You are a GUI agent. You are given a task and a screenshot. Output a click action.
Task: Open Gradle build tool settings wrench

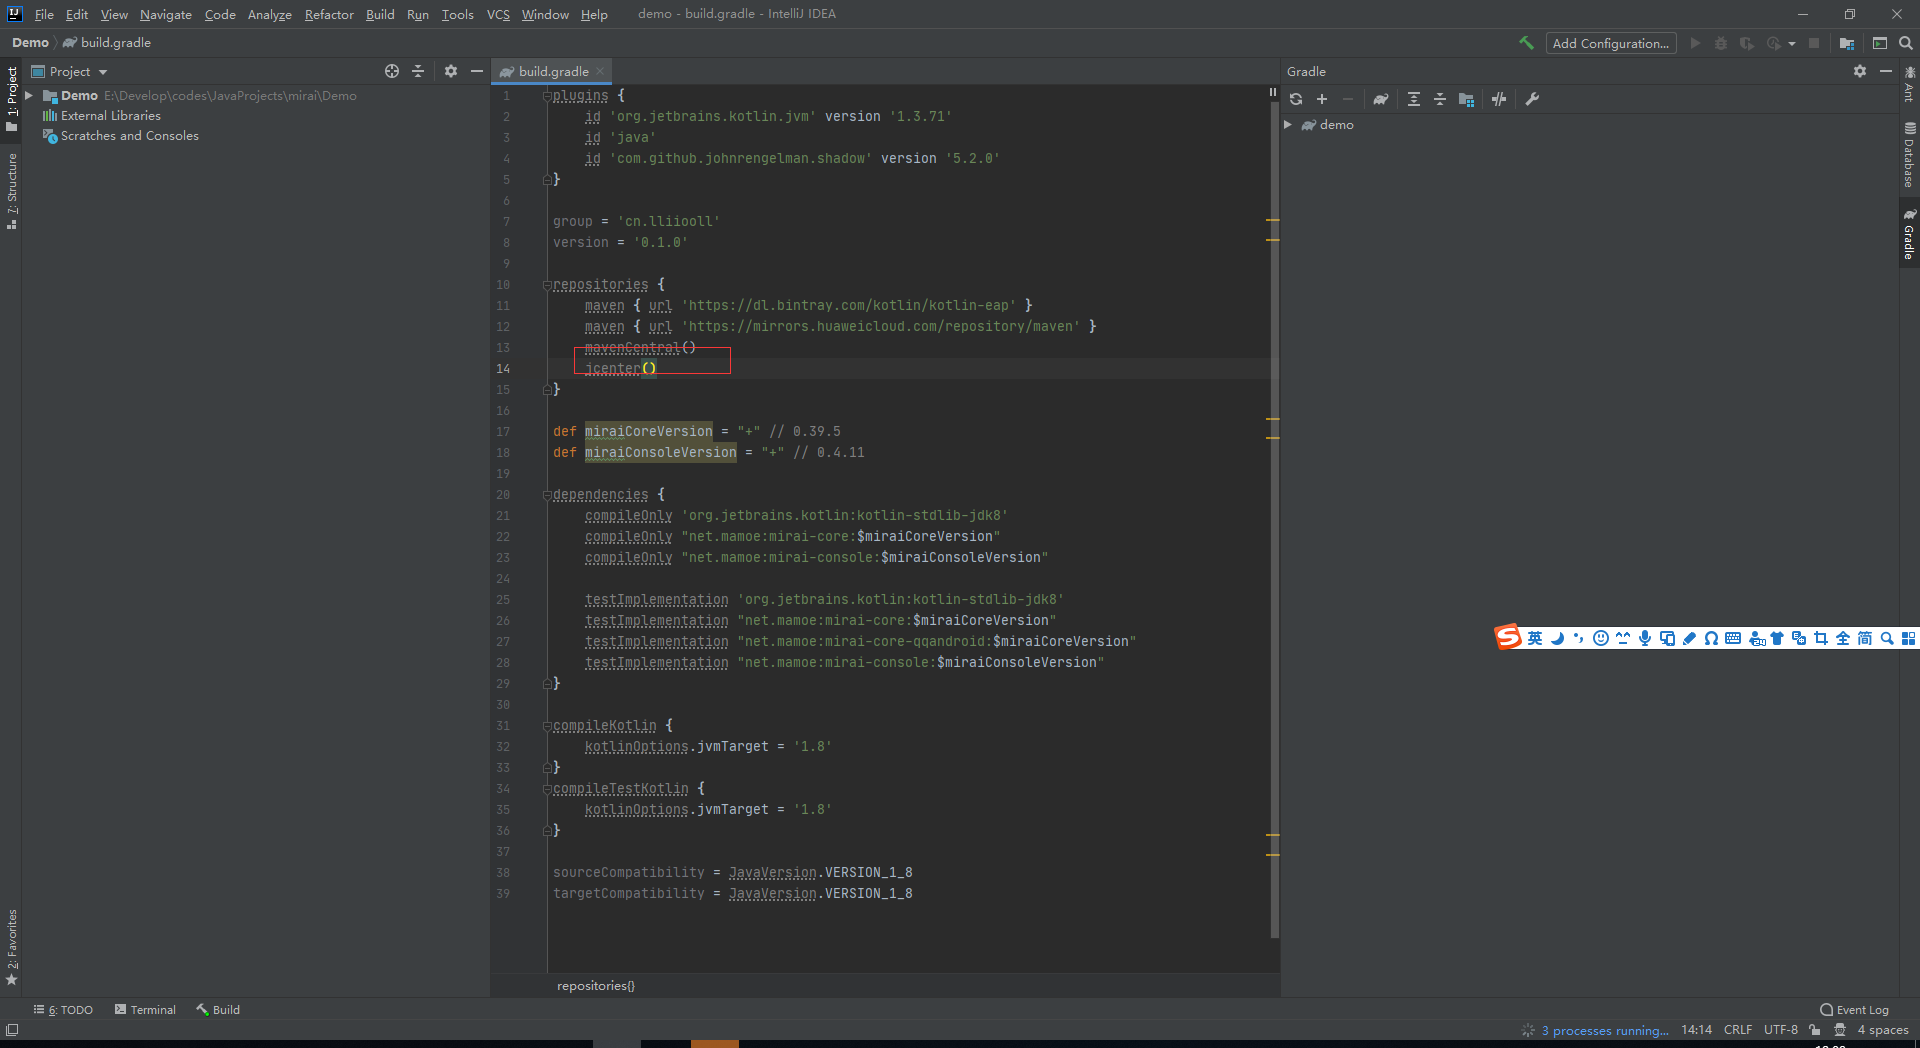tap(1532, 99)
